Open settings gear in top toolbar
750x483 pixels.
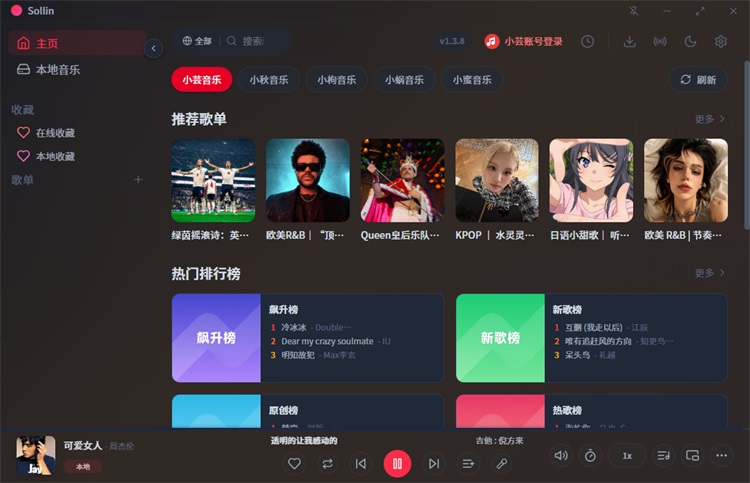pos(720,42)
